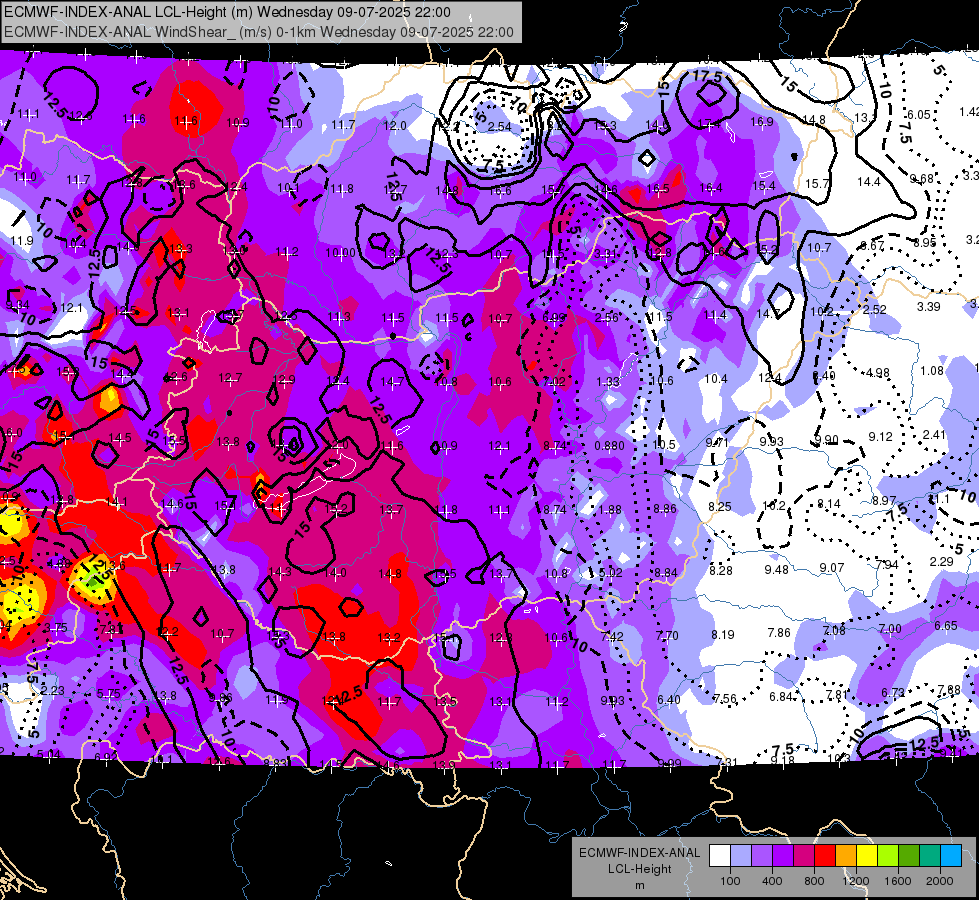Viewport: 979px width, 900px height.
Task: Click the 2000 legend scale label
Action: (940, 881)
